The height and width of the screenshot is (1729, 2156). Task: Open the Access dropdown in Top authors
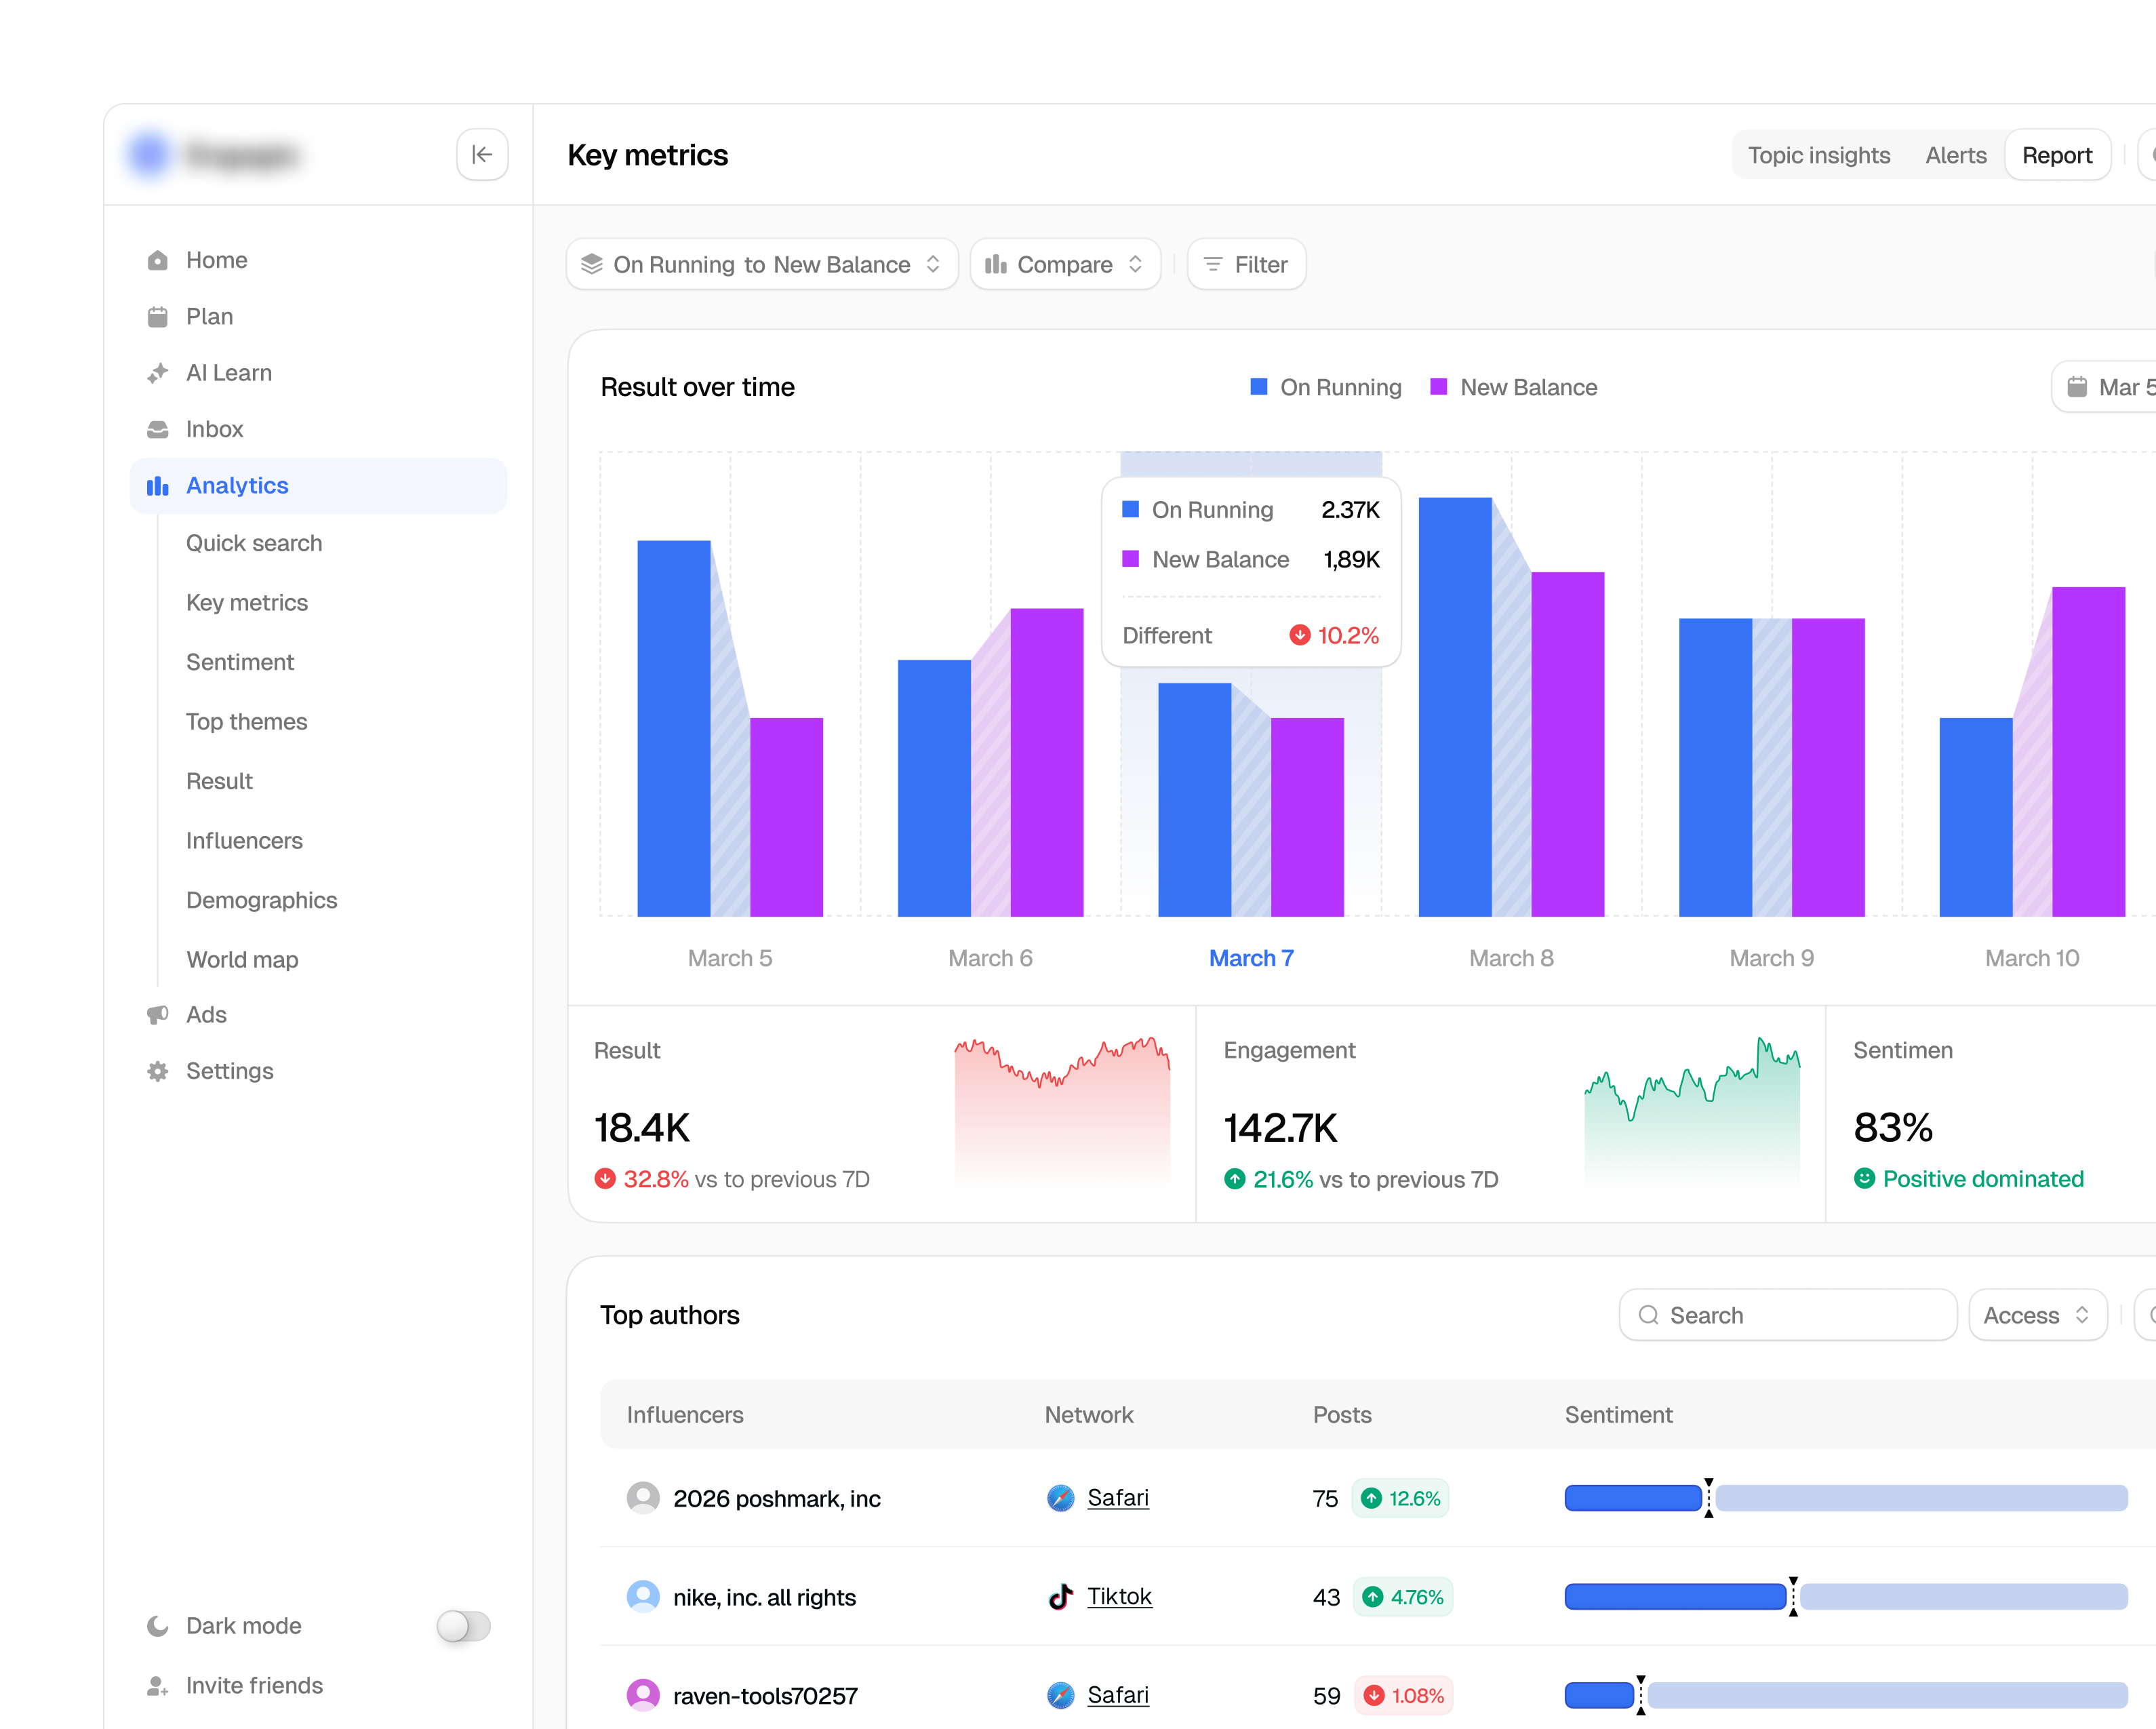[x=2037, y=1315]
